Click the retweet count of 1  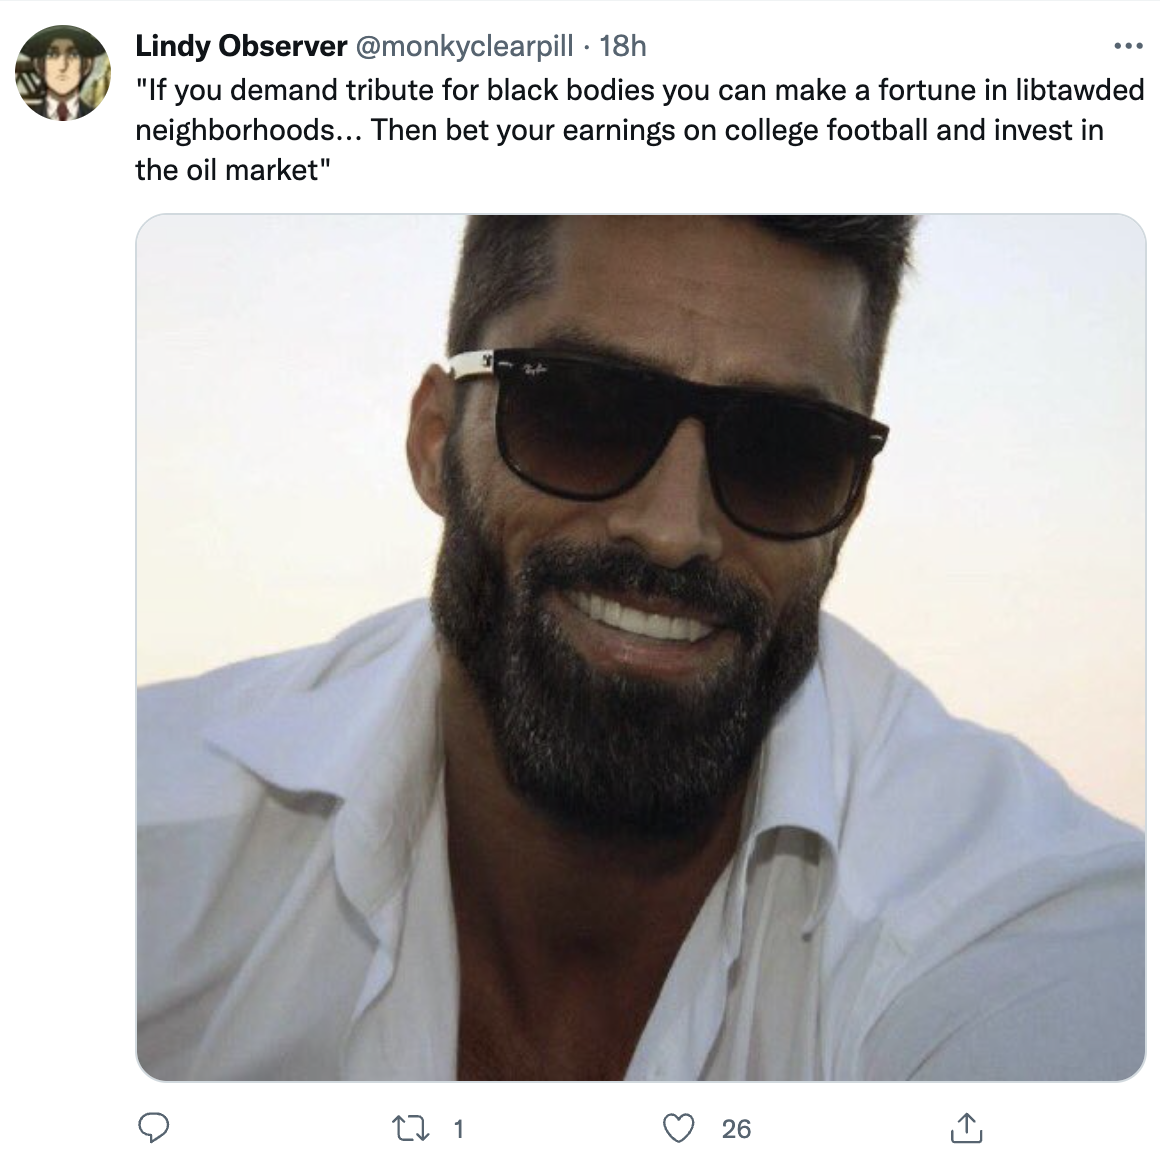coord(459,1129)
